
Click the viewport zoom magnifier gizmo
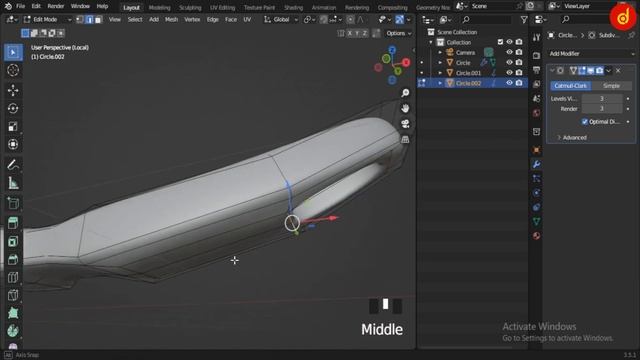click(x=405, y=93)
